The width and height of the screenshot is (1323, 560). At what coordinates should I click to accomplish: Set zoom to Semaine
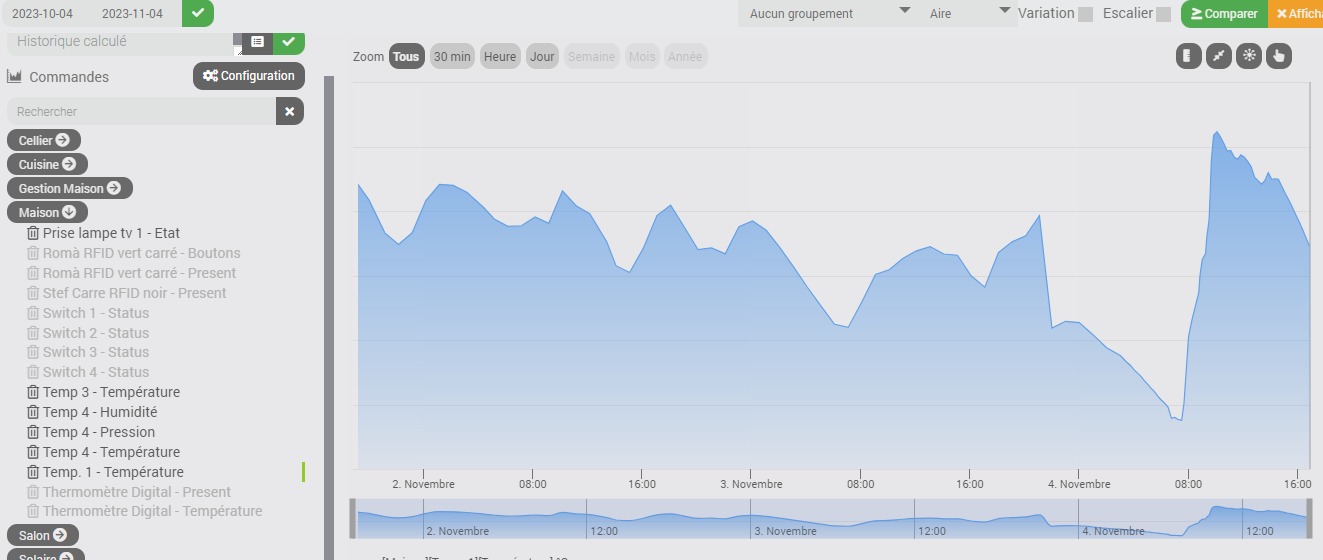pos(591,57)
